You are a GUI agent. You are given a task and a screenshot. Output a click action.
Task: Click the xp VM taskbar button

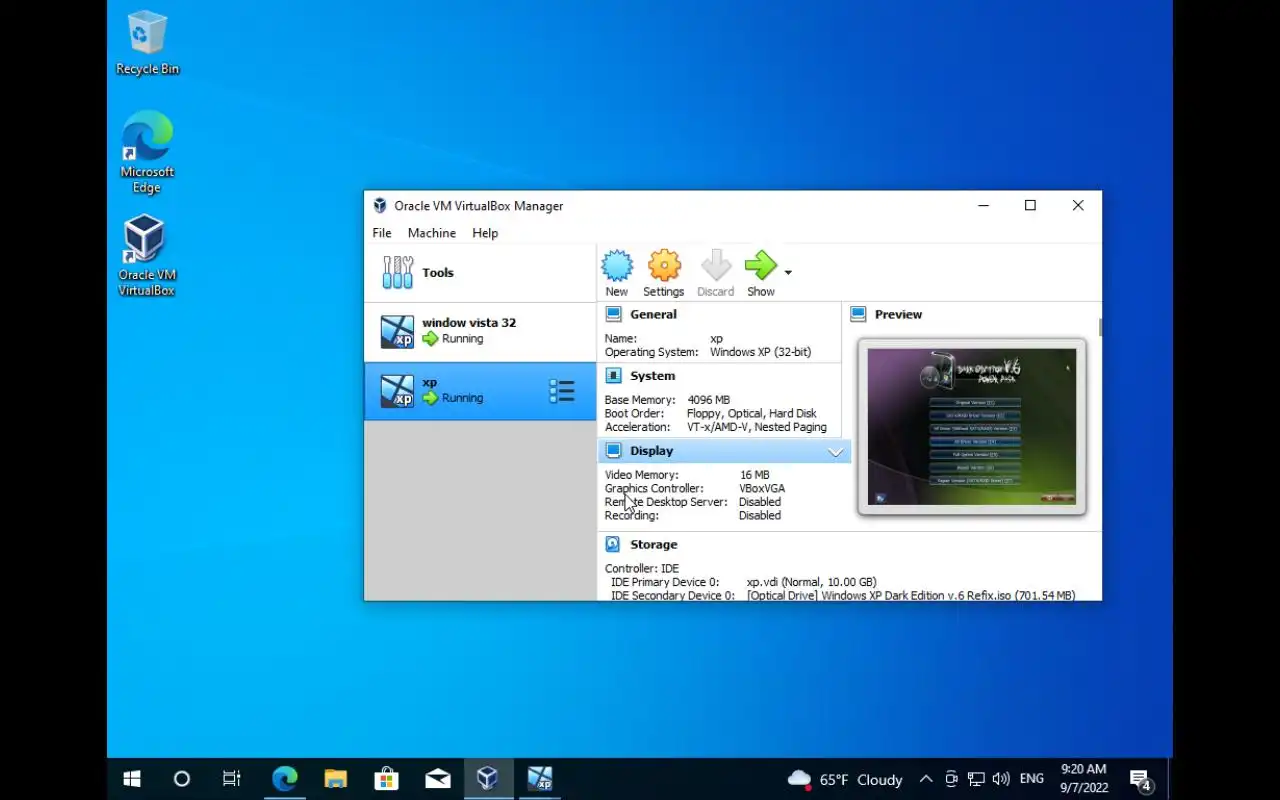point(539,779)
